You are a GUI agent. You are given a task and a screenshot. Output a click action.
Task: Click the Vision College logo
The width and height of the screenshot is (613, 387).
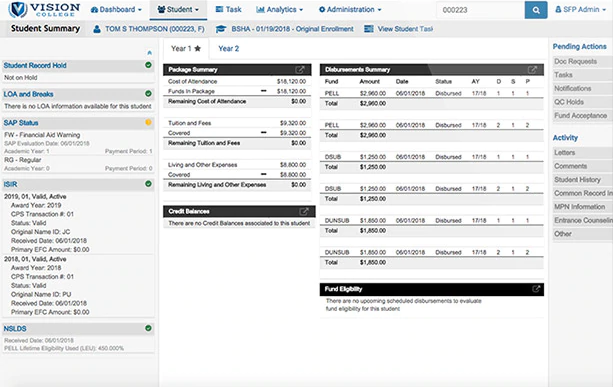click(44, 10)
